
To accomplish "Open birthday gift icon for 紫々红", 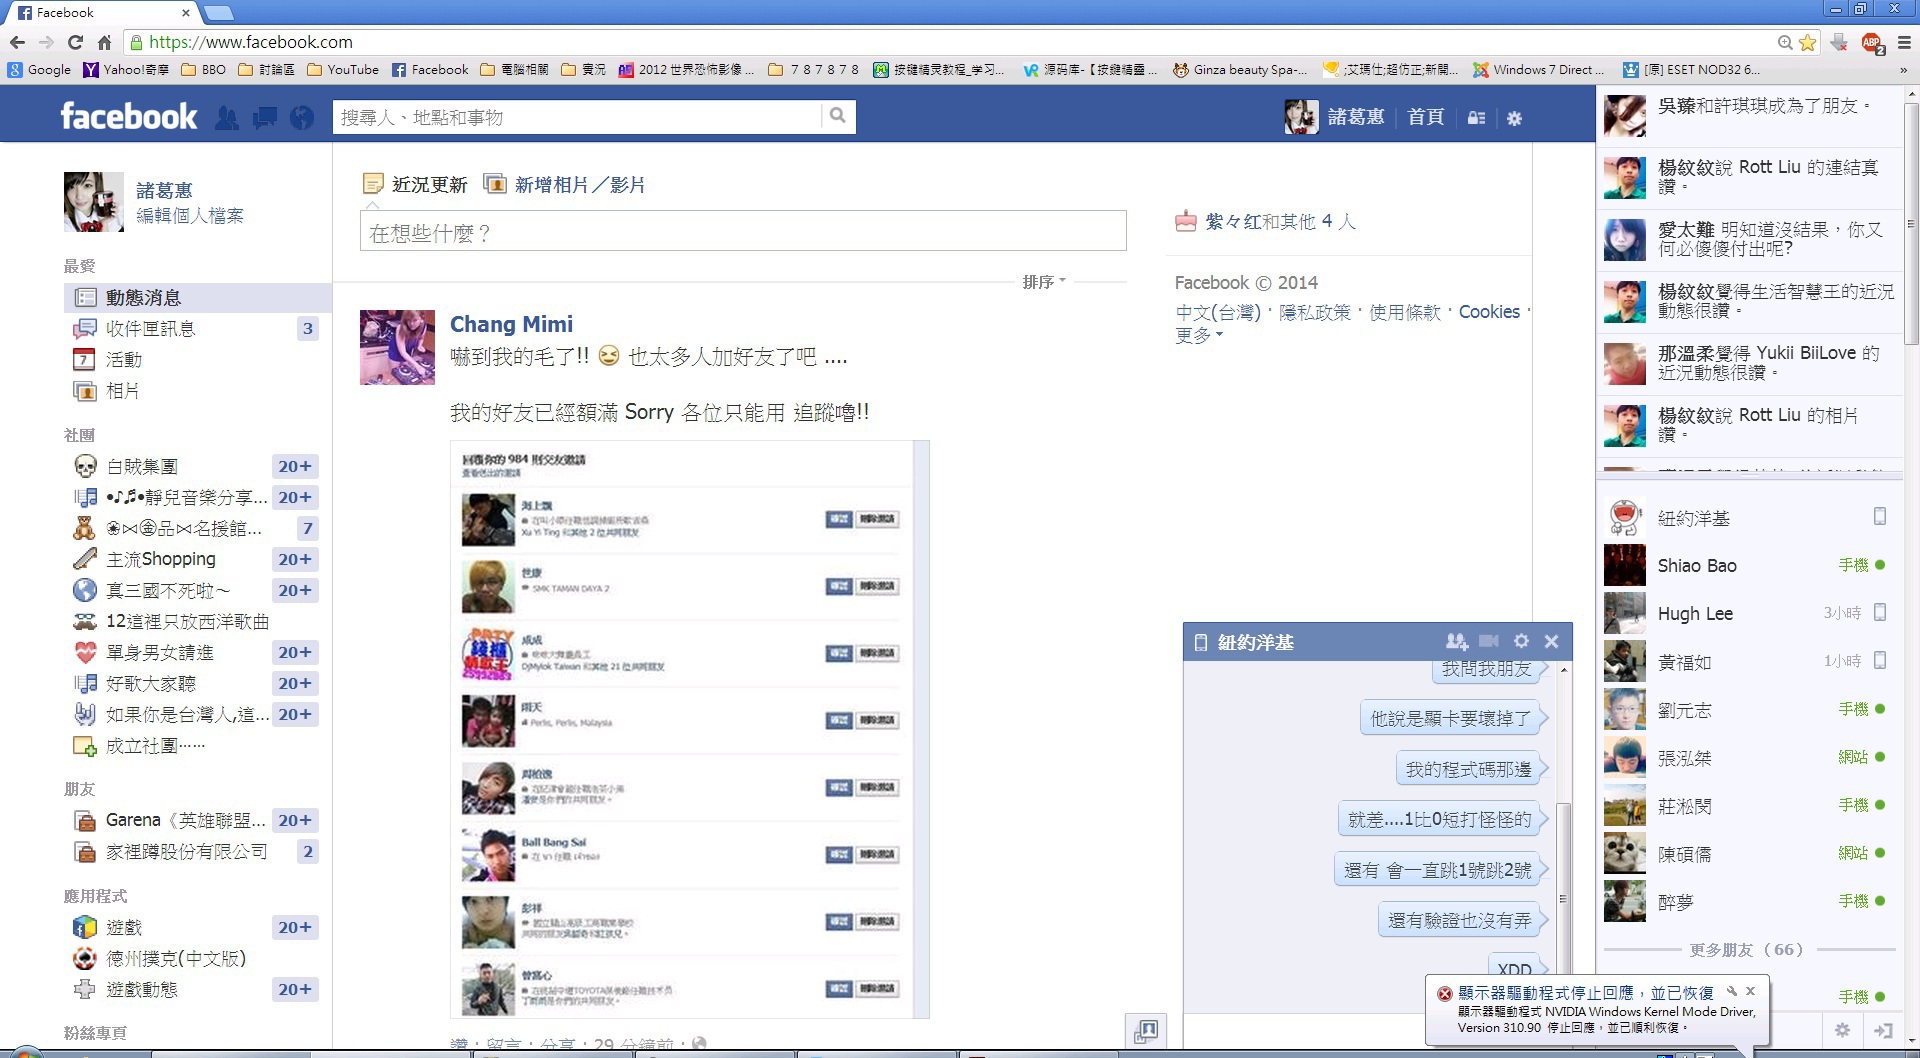I will pyautogui.click(x=1185, y=221).
